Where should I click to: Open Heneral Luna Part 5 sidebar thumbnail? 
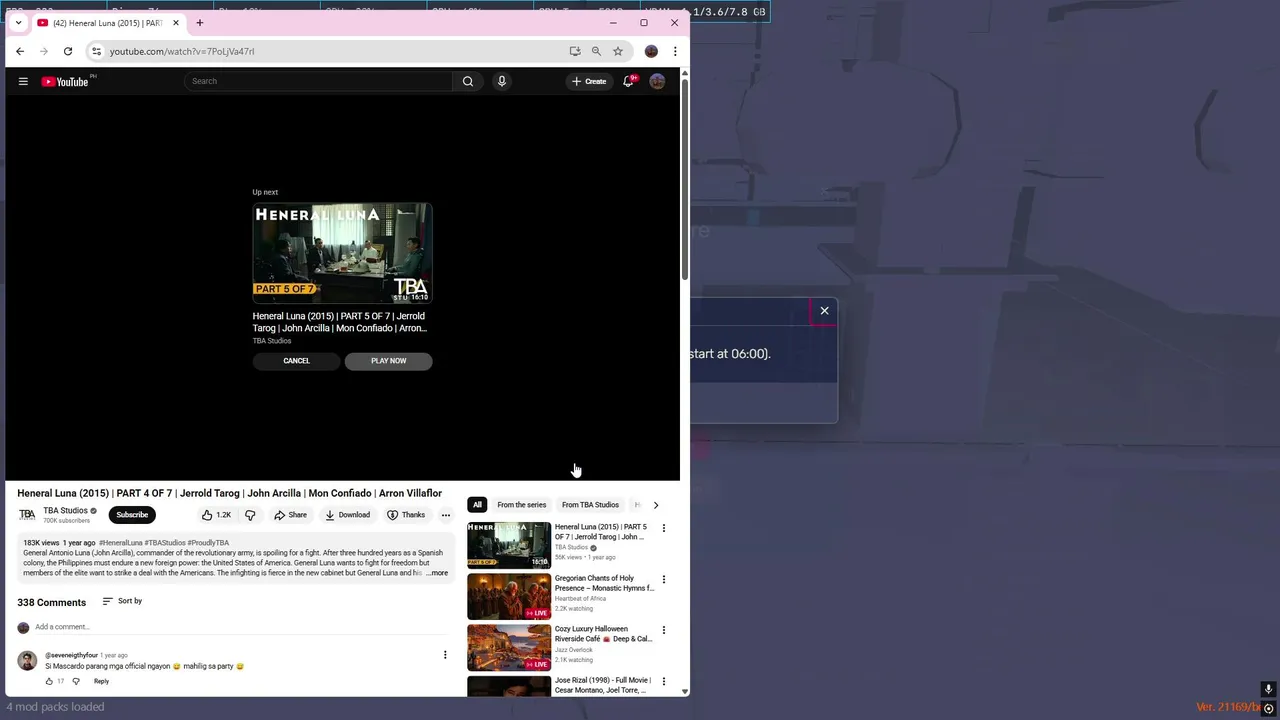coord(509,545)
